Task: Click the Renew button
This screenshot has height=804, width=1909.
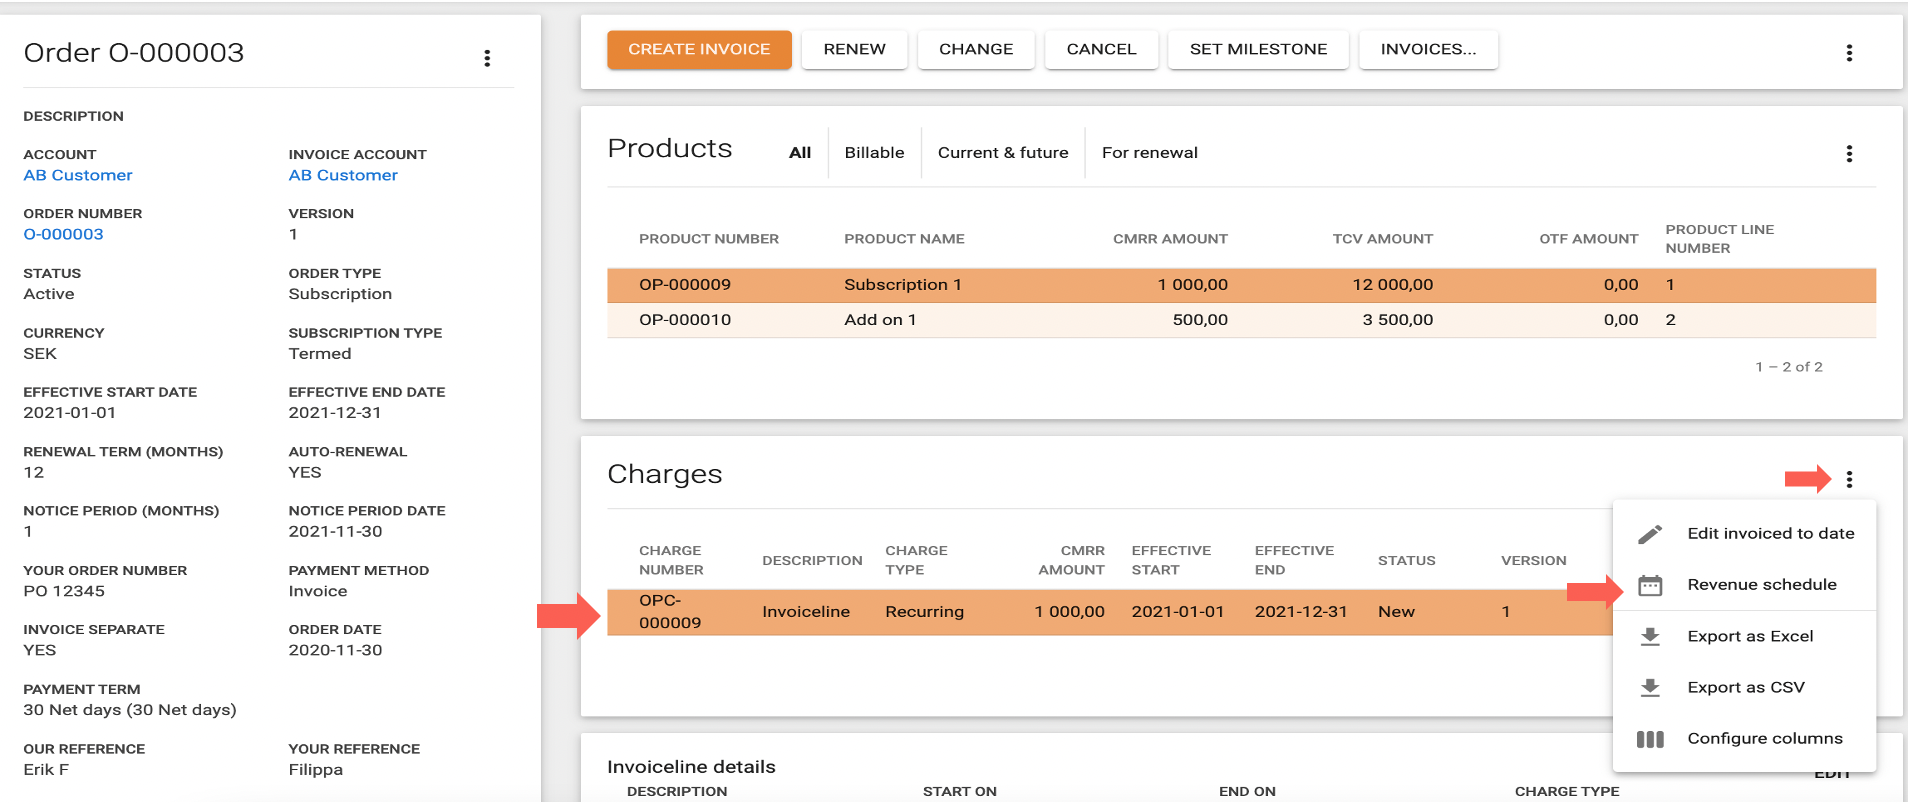Action: point(854,50)
